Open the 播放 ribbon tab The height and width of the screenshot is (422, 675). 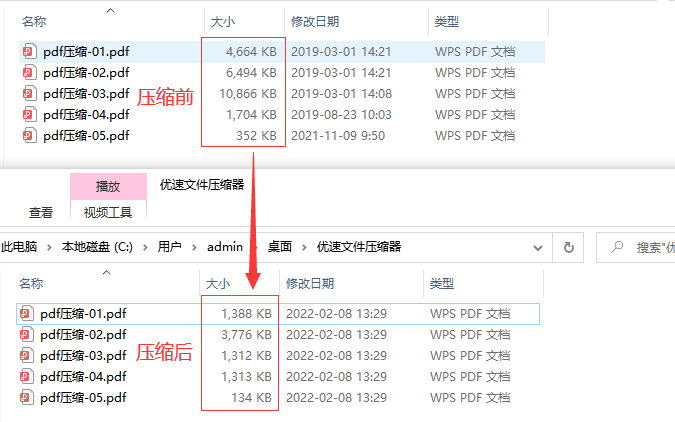coord(108,186)
